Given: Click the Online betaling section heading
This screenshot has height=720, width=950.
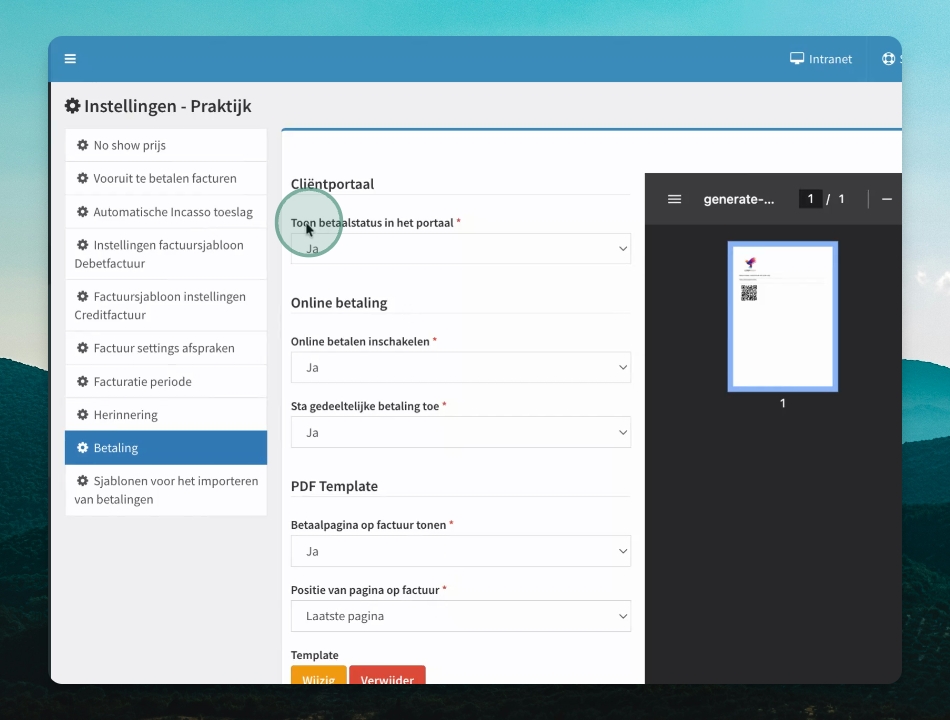Looking at the screenshot, I should 339,302.
